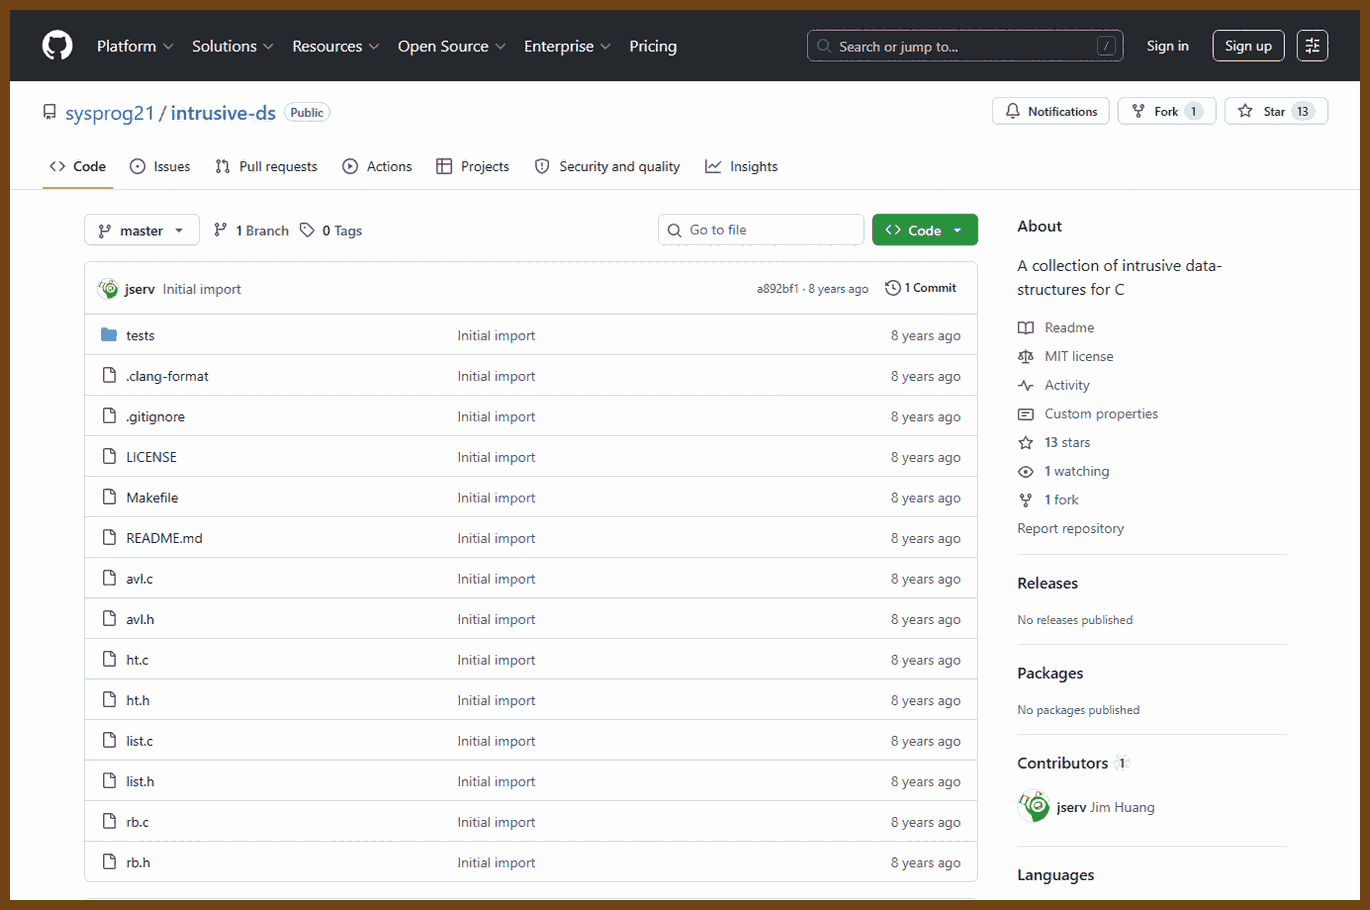
Task: Open commit hash a892bf1
Action: (x=778, y=289)
